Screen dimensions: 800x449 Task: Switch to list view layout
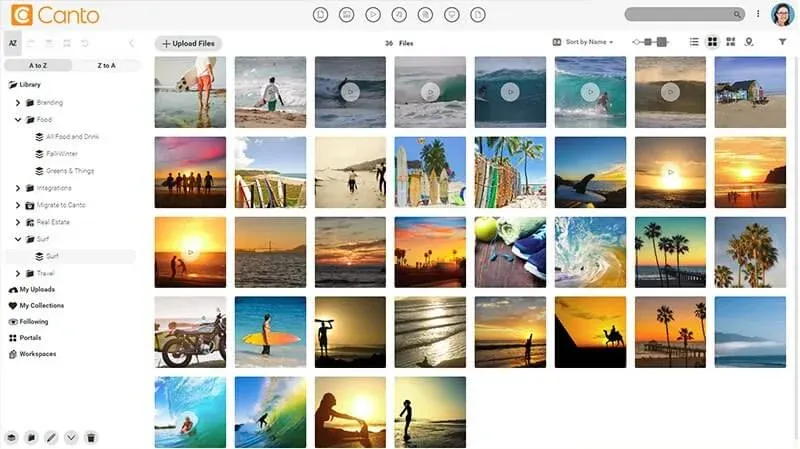tap(694, 42)
